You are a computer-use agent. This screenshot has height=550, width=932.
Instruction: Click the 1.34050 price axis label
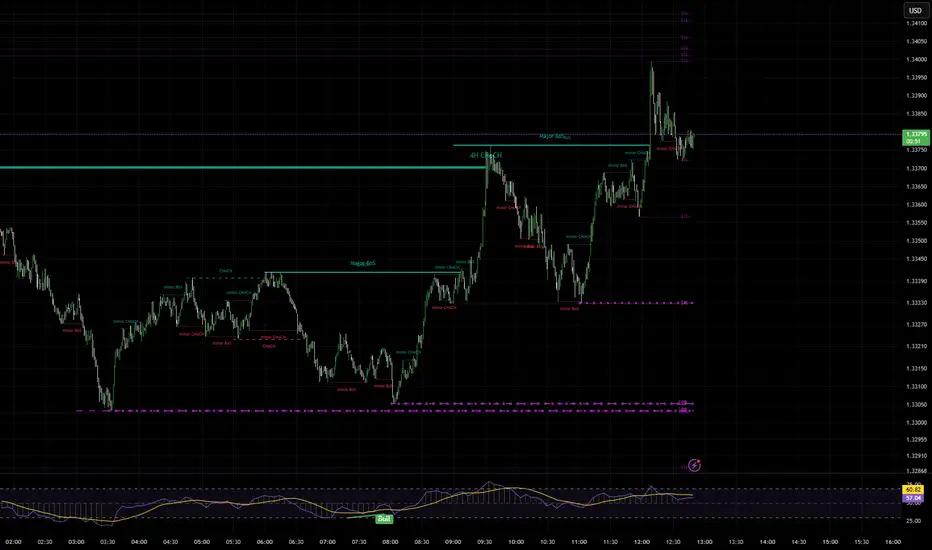coord(916,42)
